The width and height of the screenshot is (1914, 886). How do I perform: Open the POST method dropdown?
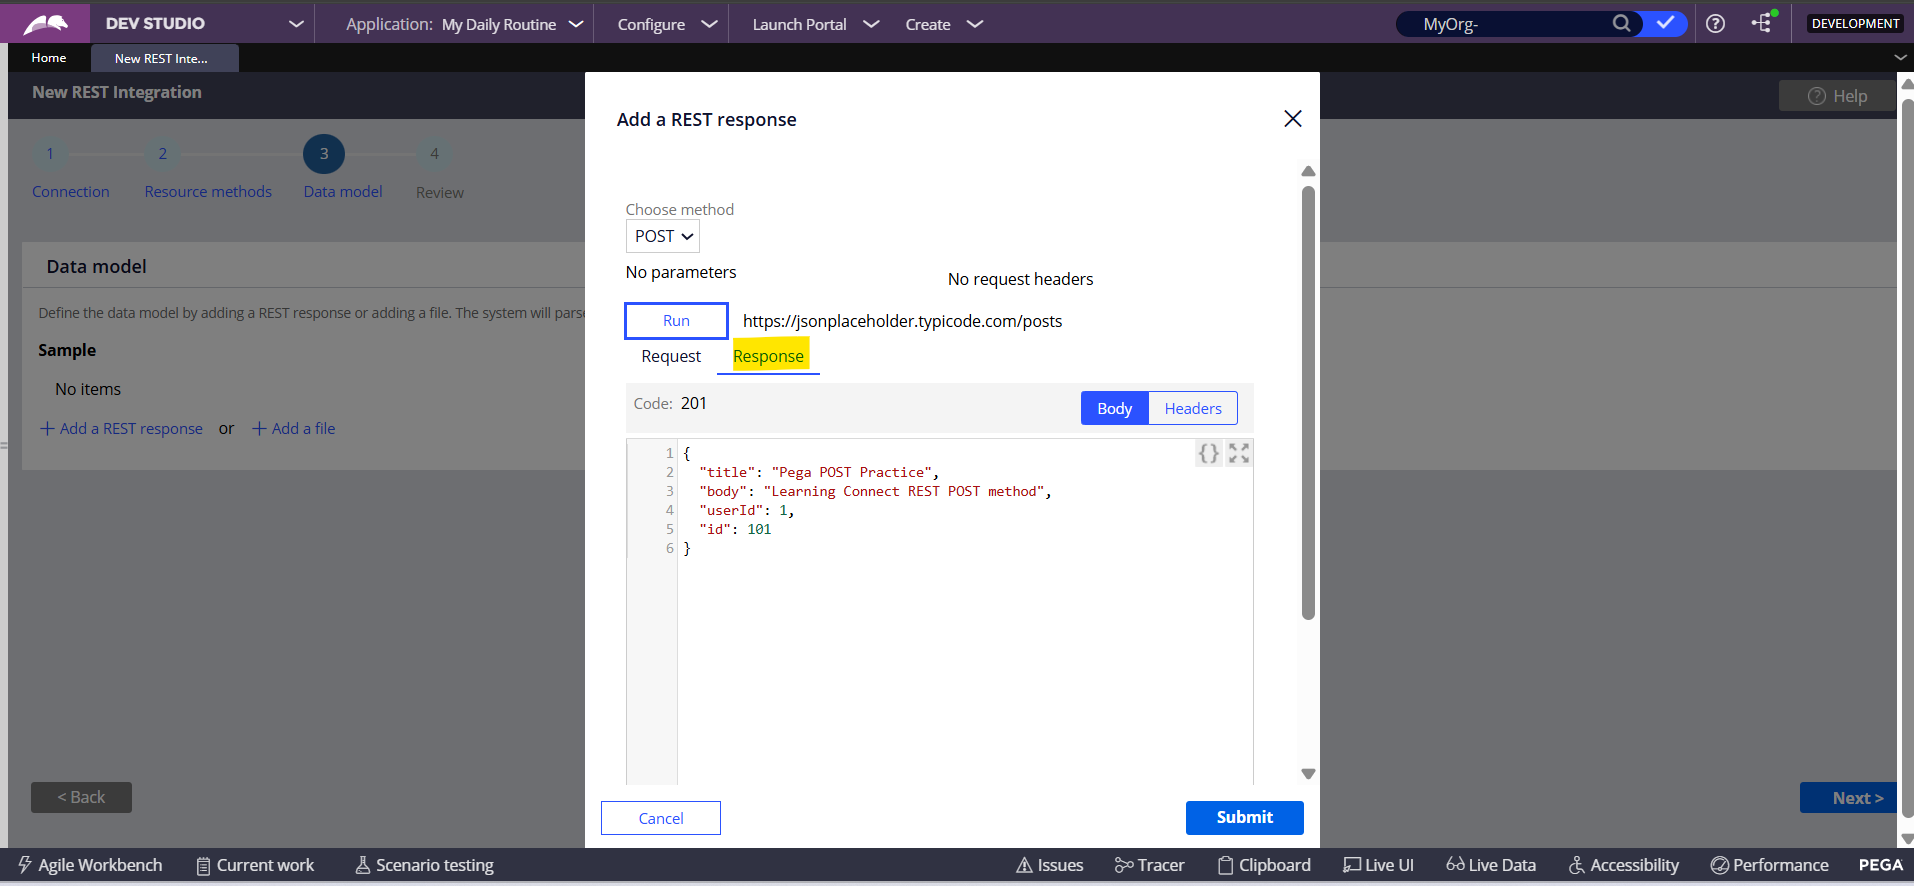[663, 237]
